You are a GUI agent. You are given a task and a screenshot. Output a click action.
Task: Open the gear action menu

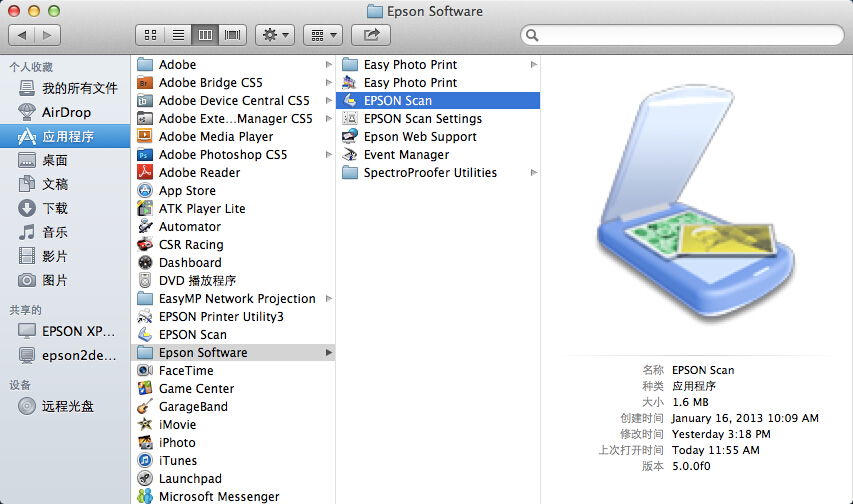275,35
